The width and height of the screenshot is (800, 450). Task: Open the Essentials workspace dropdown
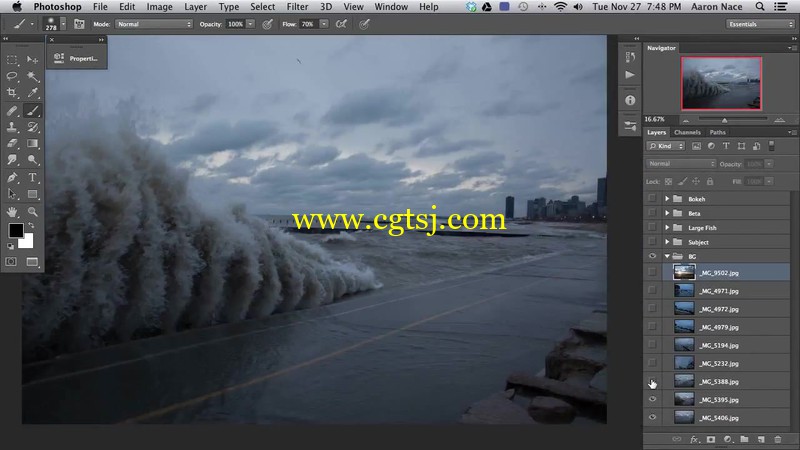click(x=760, y=24)
